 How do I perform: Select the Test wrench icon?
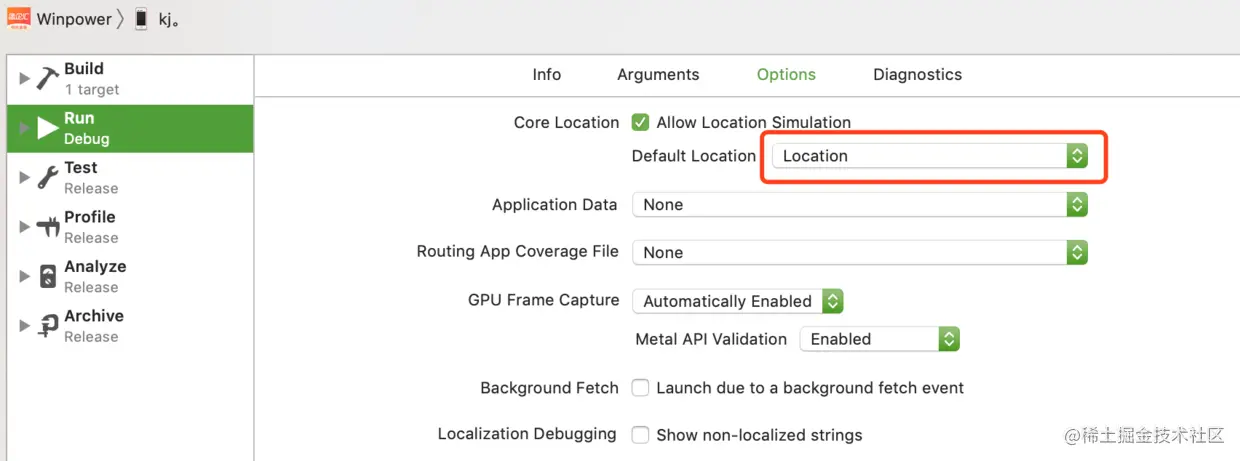click(x=48, y=178)
